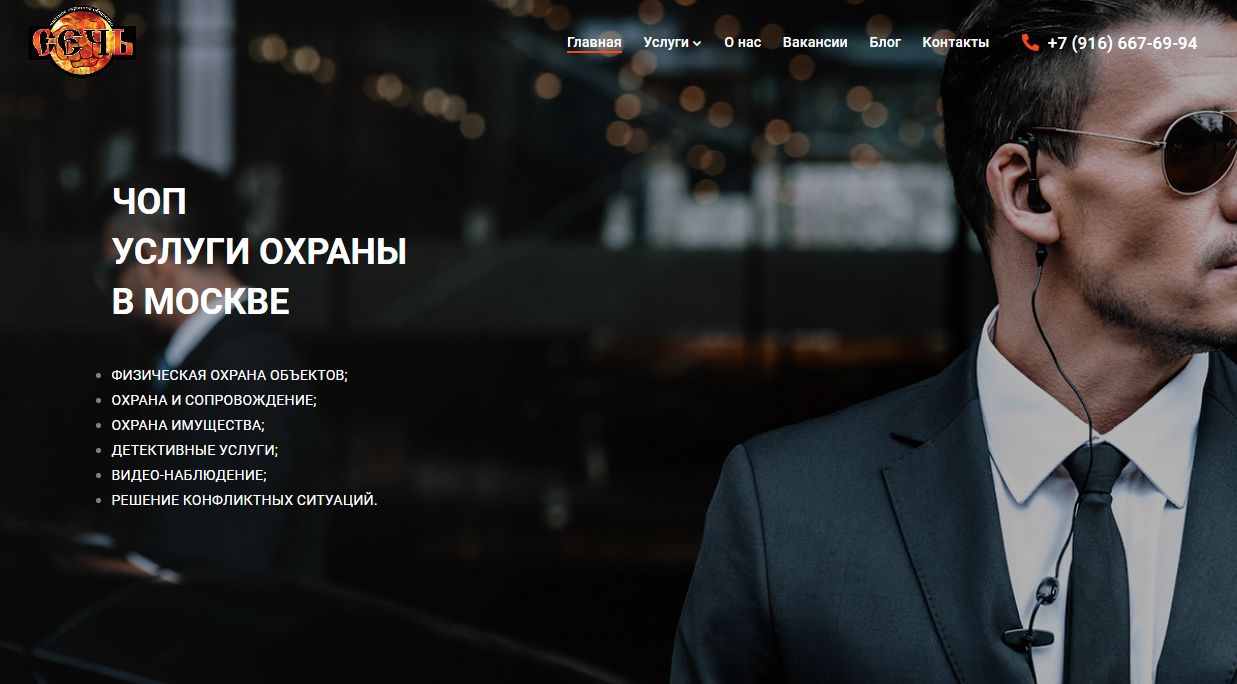Select the Решение конфликтных ситуаций list item

[244, 500]
